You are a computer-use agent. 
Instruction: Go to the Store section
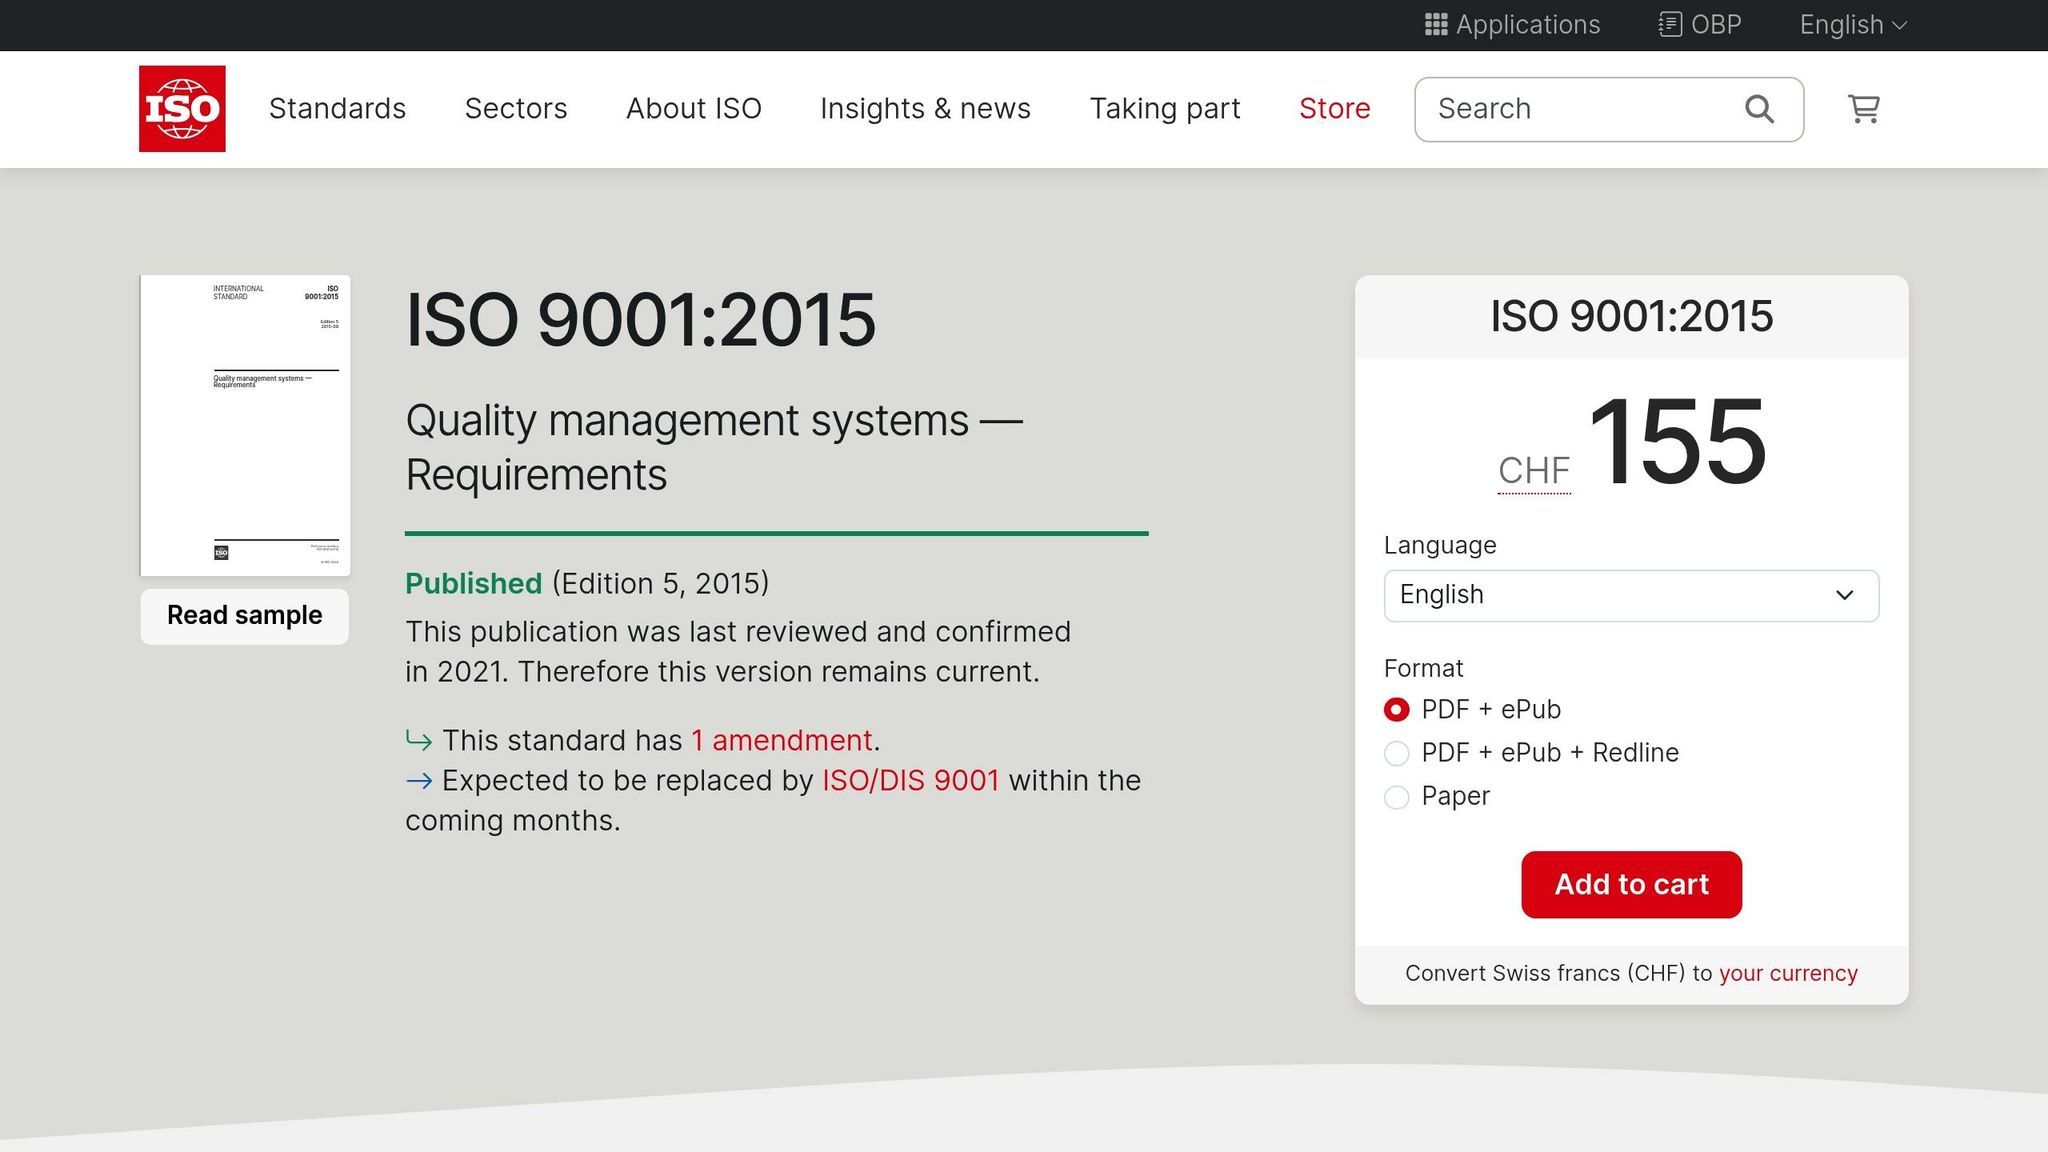pyautogui.click(x=1335, y=108)
